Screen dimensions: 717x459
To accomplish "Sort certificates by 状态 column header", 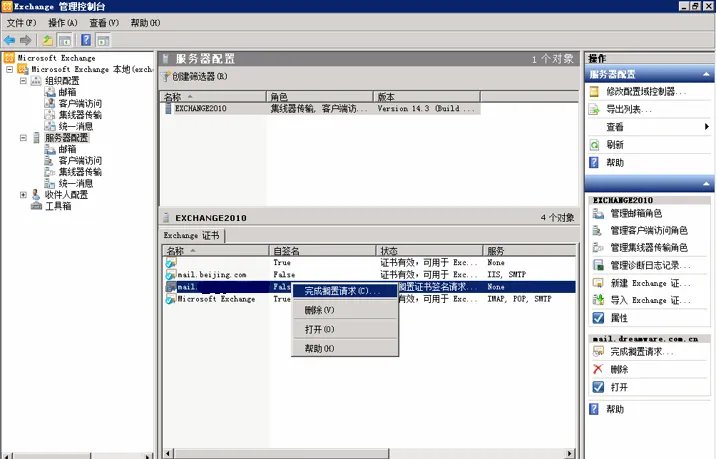I will point(429,251).
